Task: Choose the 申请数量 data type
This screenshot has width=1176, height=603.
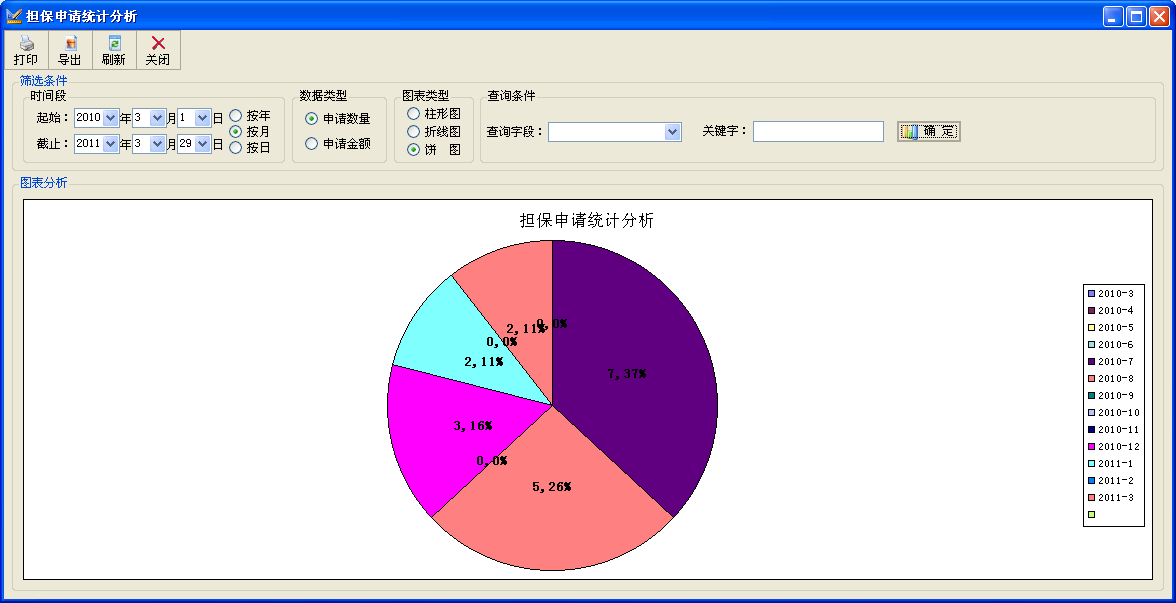Action: (x=311, y=118)
